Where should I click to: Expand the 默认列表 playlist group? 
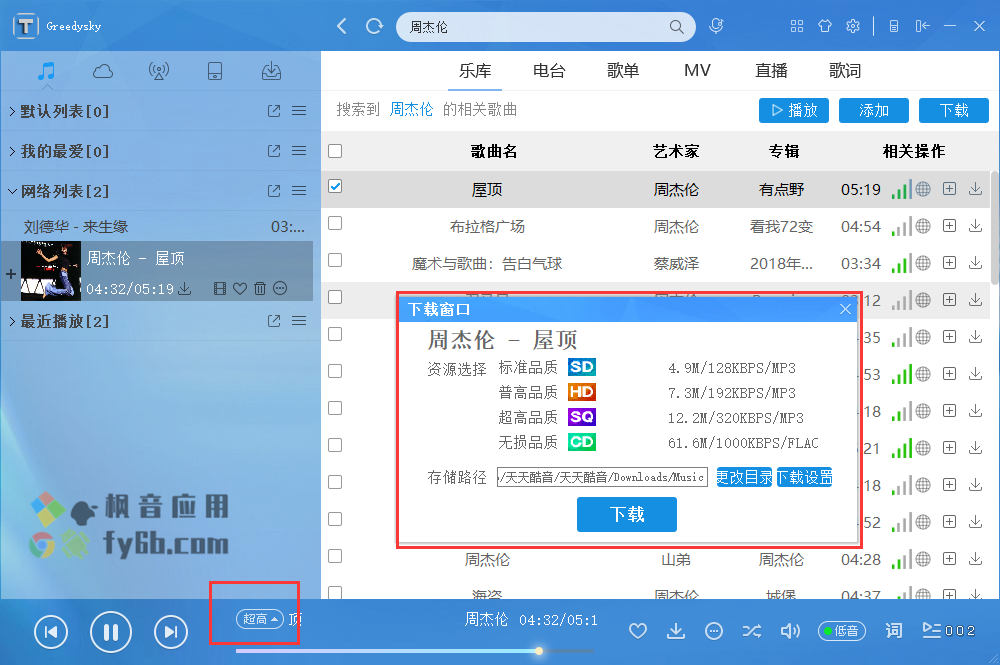(12, 112)
